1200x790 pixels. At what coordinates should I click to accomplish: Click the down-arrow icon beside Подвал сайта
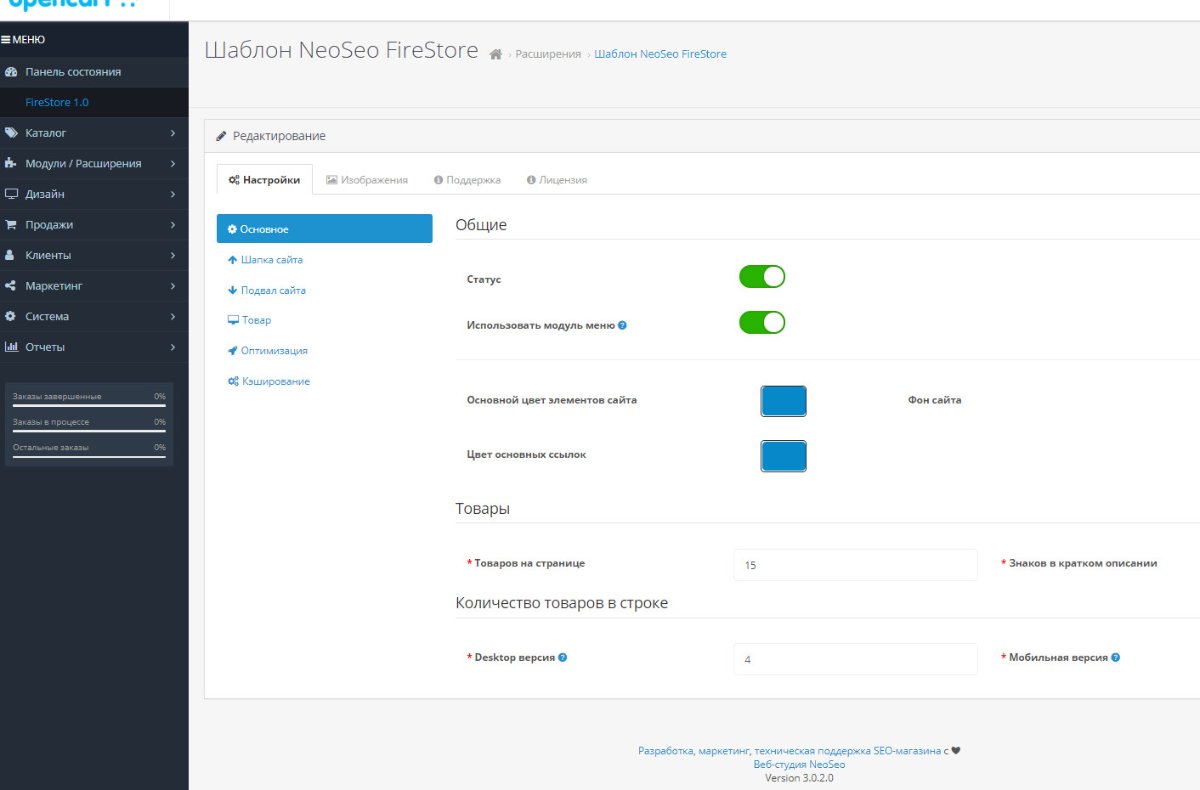click(x=233, y=290)
